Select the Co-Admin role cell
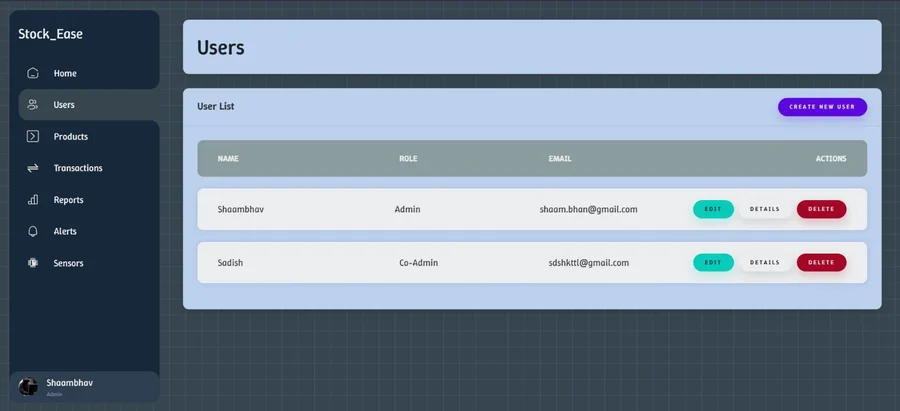The width and height of the screenshot is (900, 411). [x=418, y=263]
